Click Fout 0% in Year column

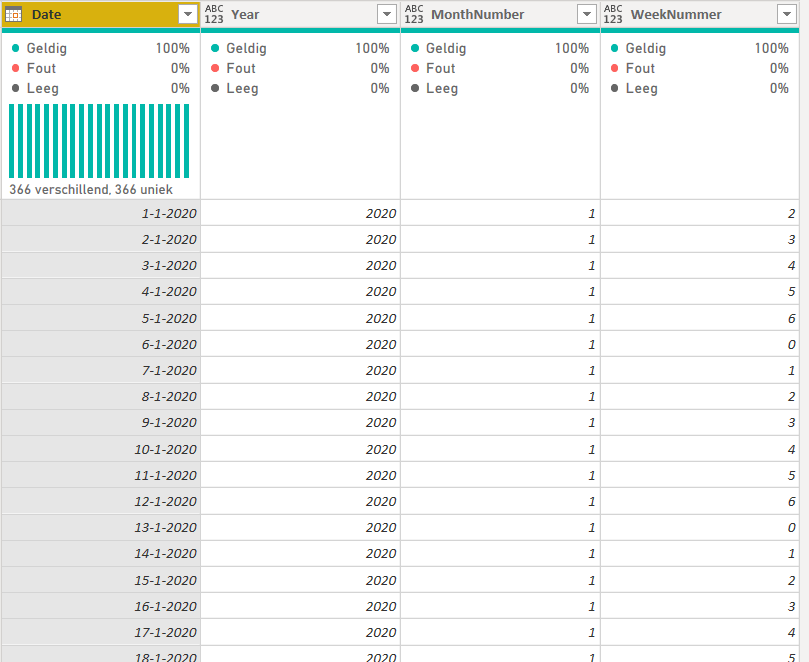300,68
